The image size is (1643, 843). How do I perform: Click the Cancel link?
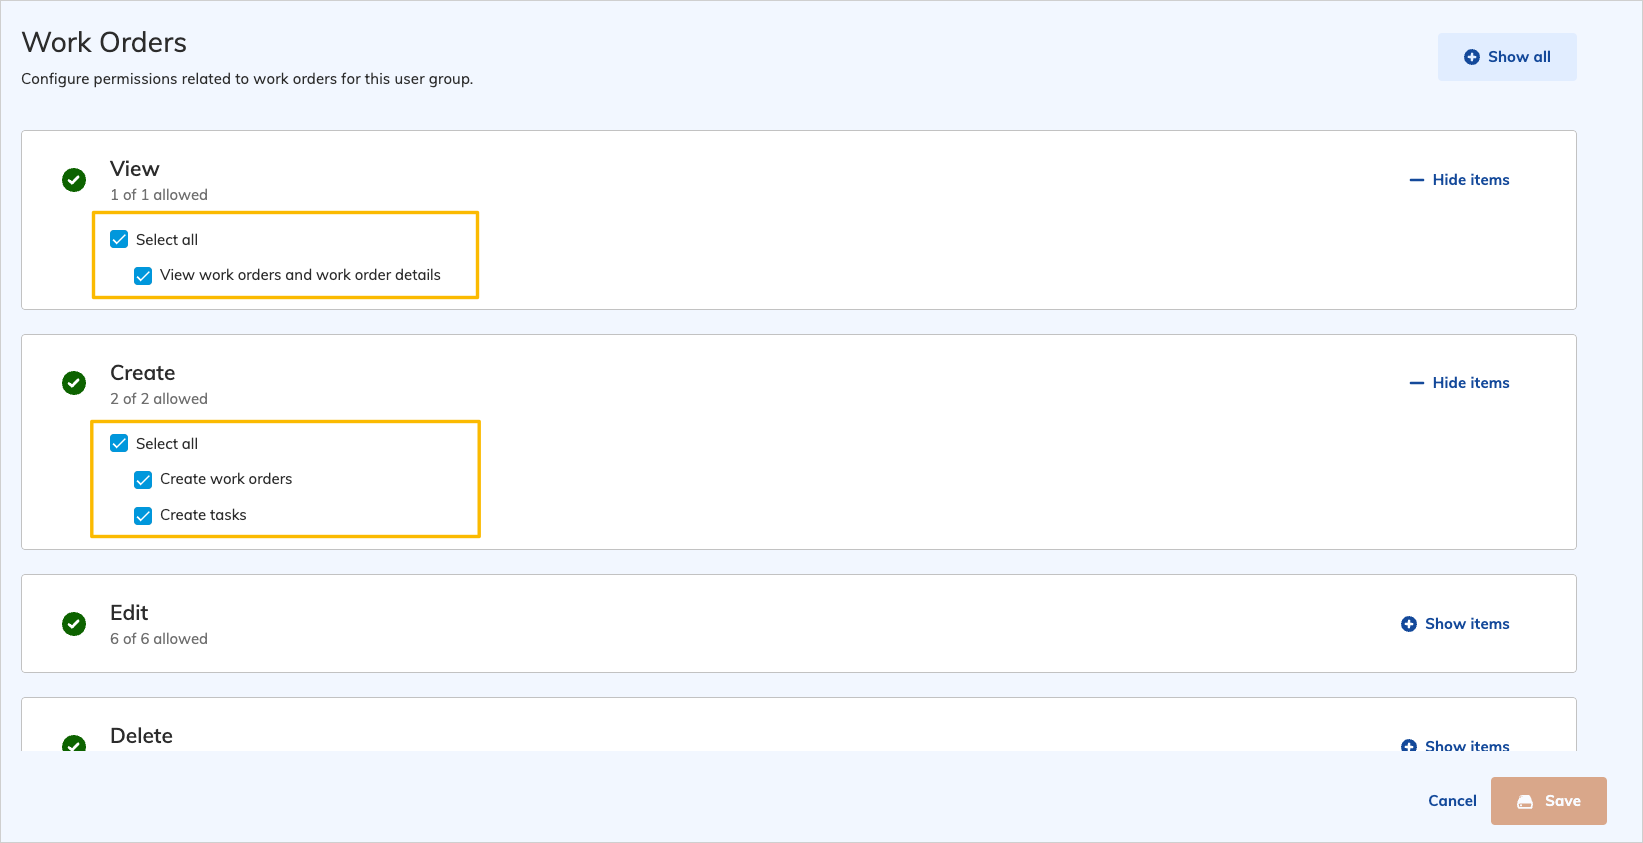(x=1452, y=801)
